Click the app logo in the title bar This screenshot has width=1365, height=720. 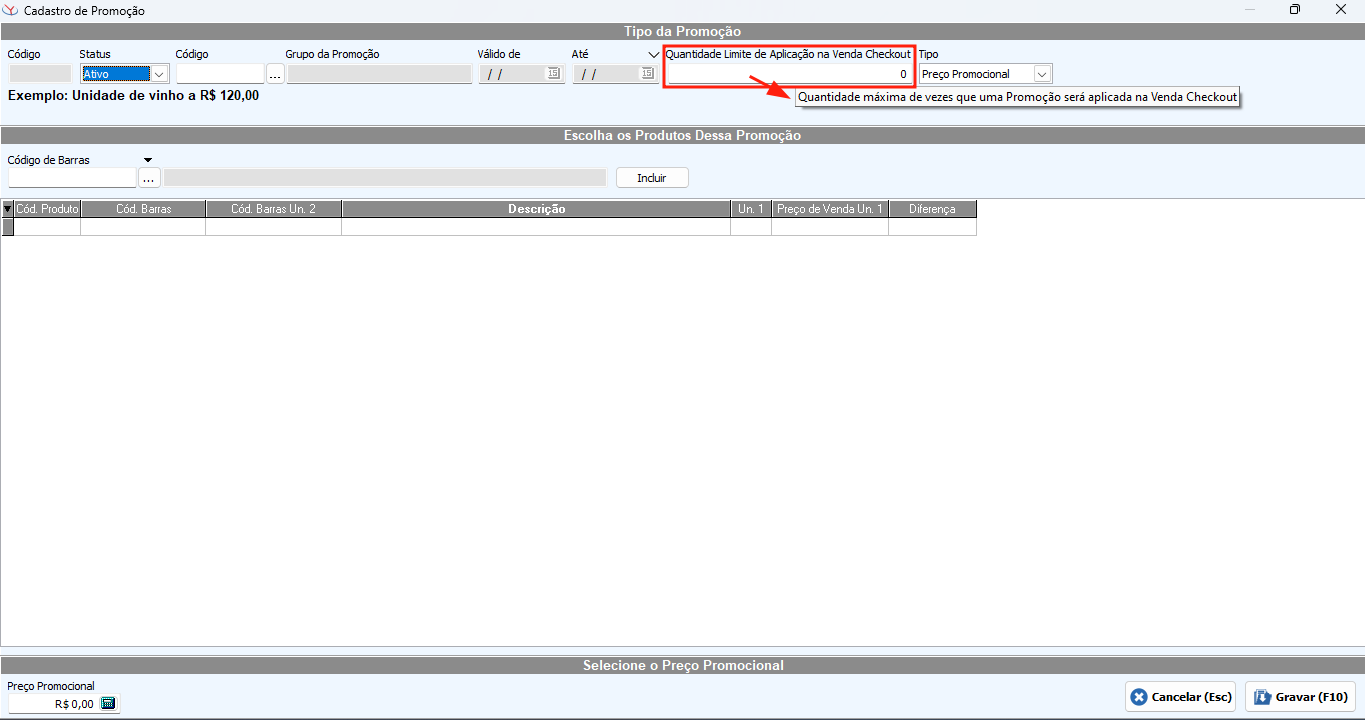11,10
